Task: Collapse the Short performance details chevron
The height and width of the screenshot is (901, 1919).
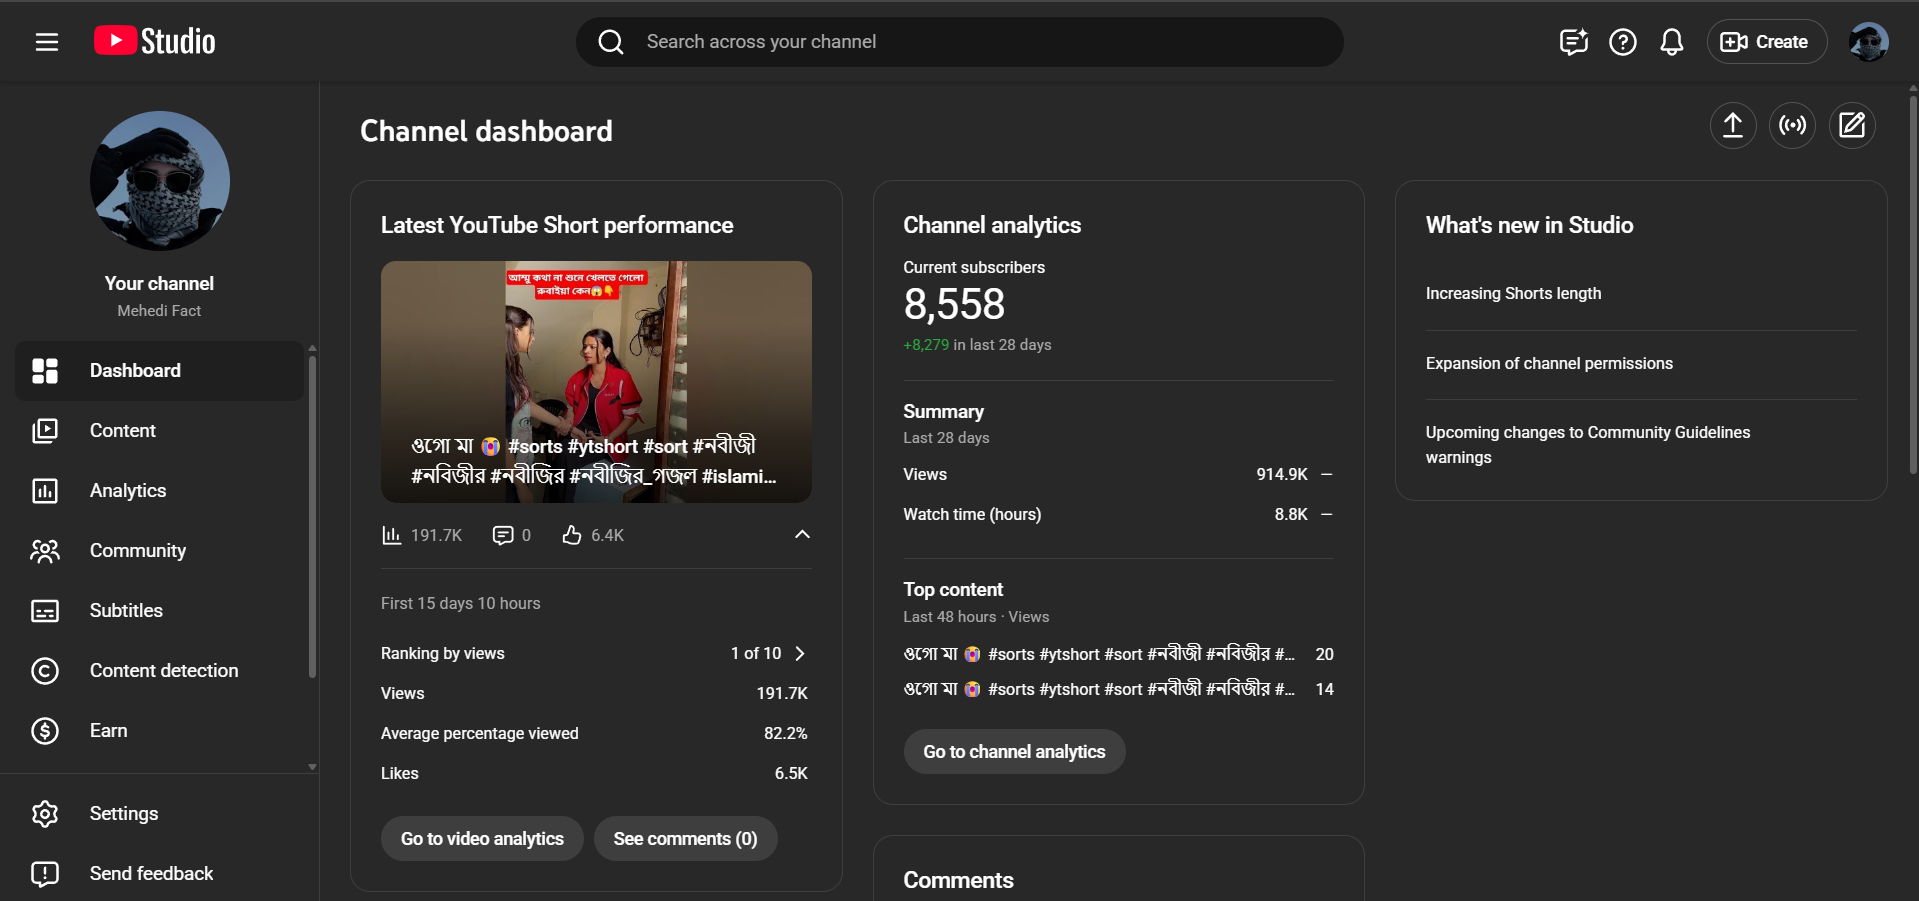Action: click(802, 534)
